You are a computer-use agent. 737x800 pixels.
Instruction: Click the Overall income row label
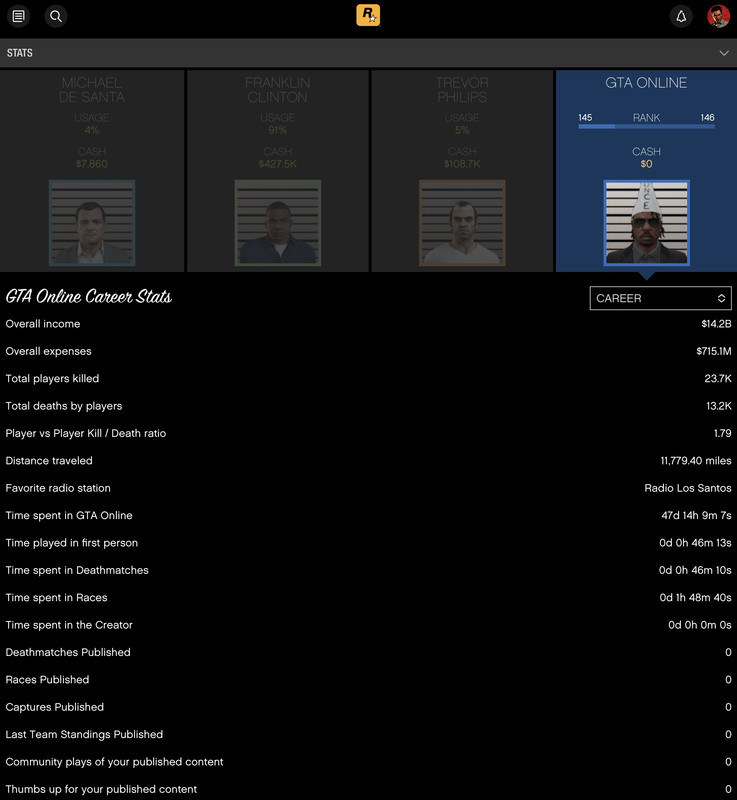[x=43, y=324]
